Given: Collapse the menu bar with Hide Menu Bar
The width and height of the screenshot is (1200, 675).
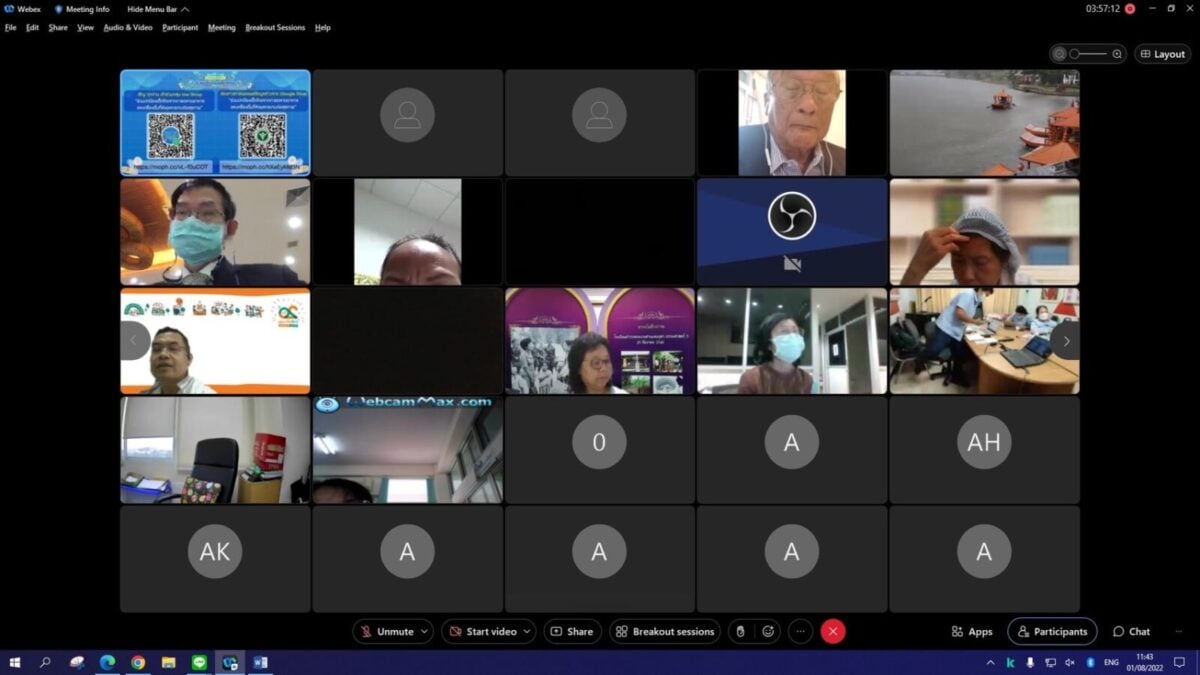Looking at the screenshot, I should 158,9.
